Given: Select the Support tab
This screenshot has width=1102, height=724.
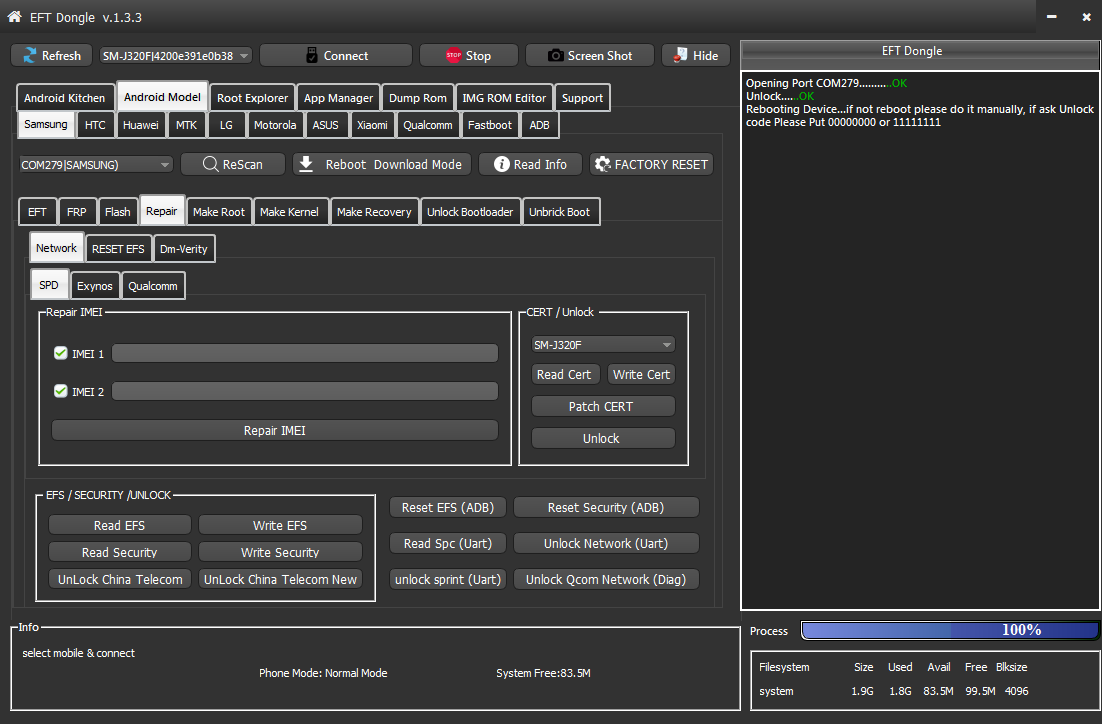Looking at the screenshot, I should tap(582, 98).
